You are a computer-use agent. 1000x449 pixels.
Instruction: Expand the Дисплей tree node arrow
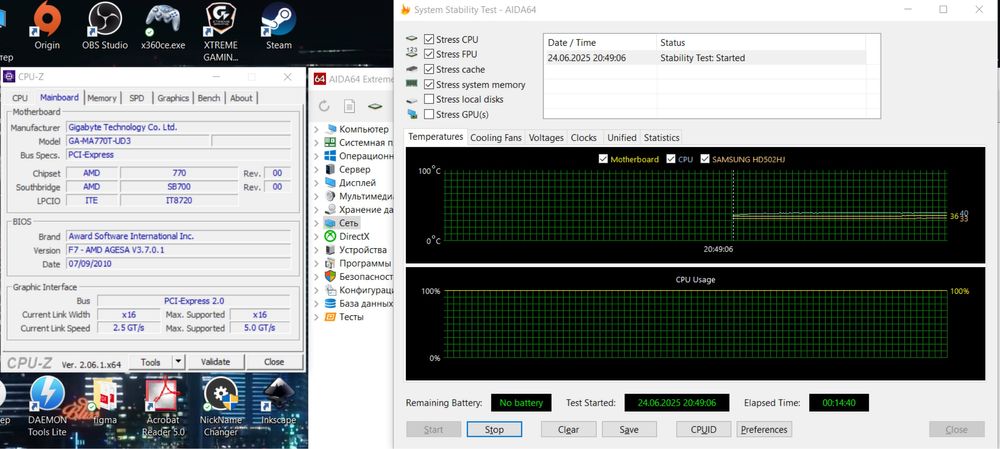coord(316,183)
